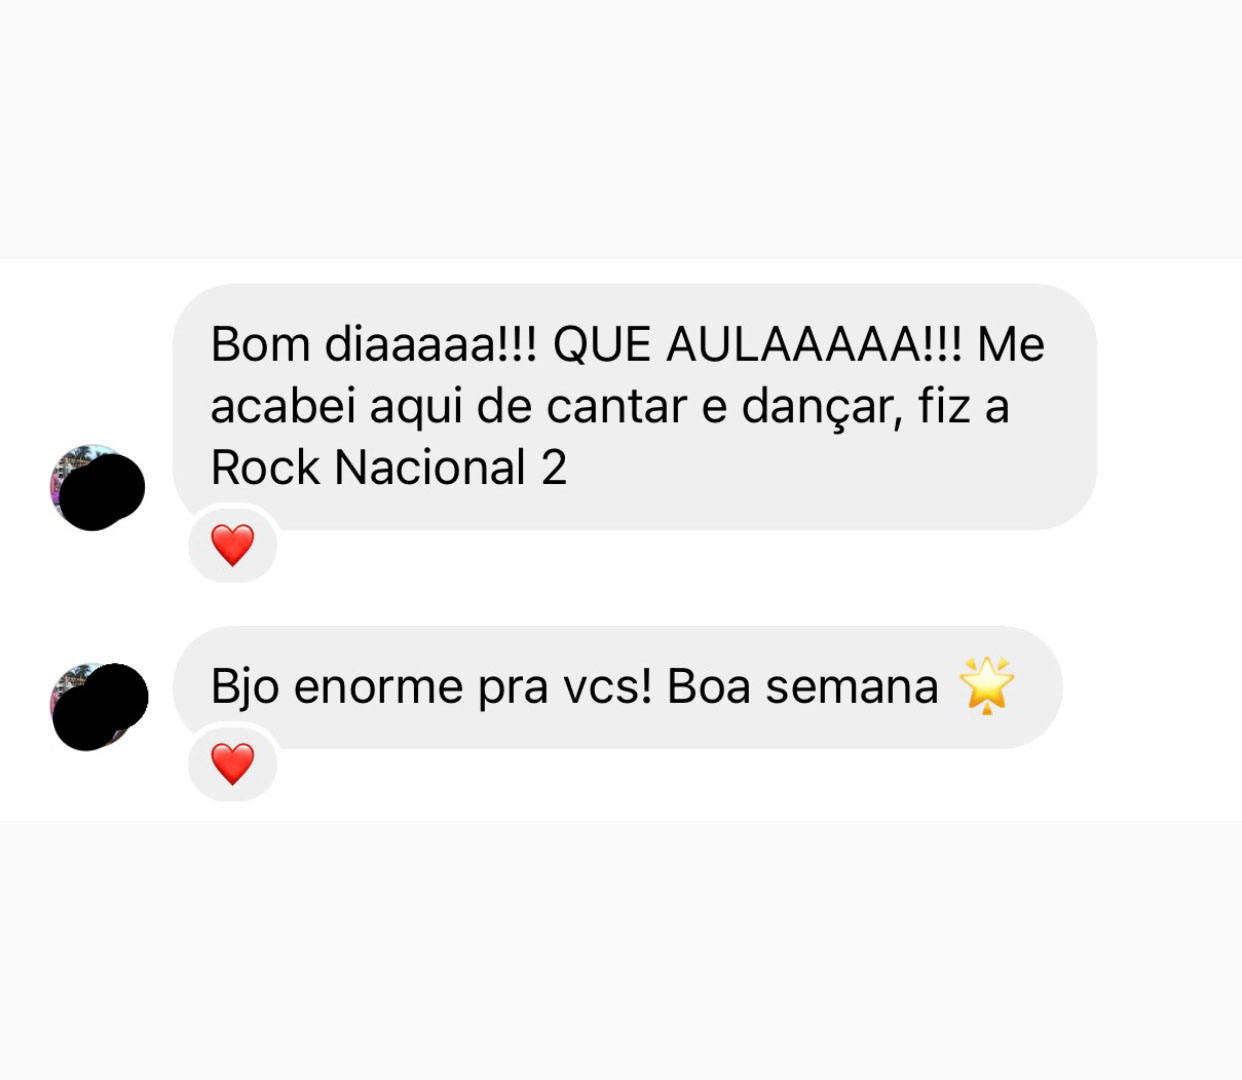
Task: Click the word acabei in the first message
Action: [x=283, y=407]
